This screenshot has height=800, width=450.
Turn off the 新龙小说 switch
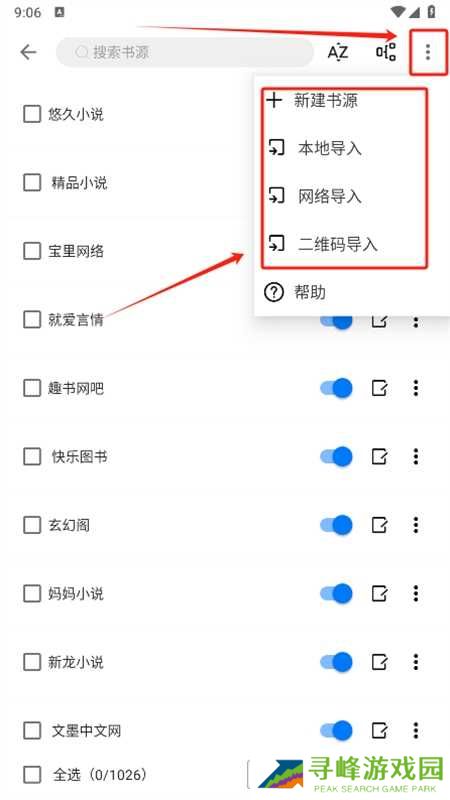(x=336, y=662)
